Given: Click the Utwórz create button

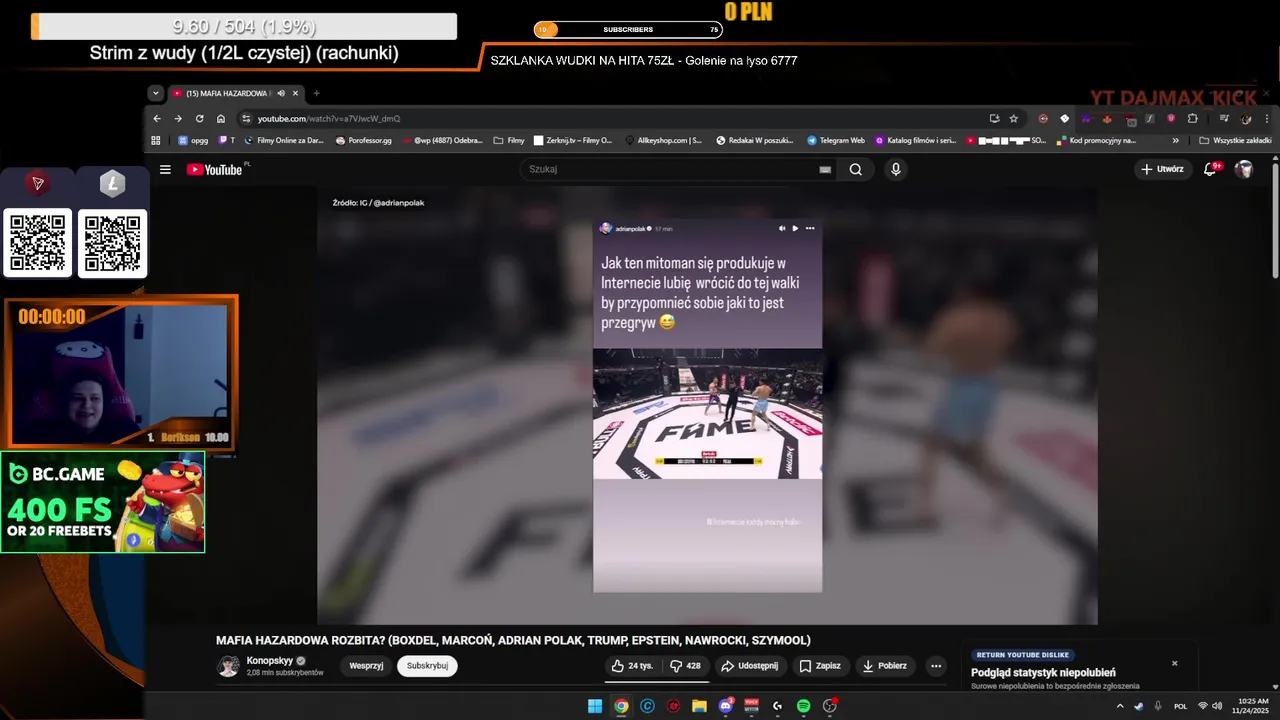Looking at the screenshot, I should (1163, 169).
